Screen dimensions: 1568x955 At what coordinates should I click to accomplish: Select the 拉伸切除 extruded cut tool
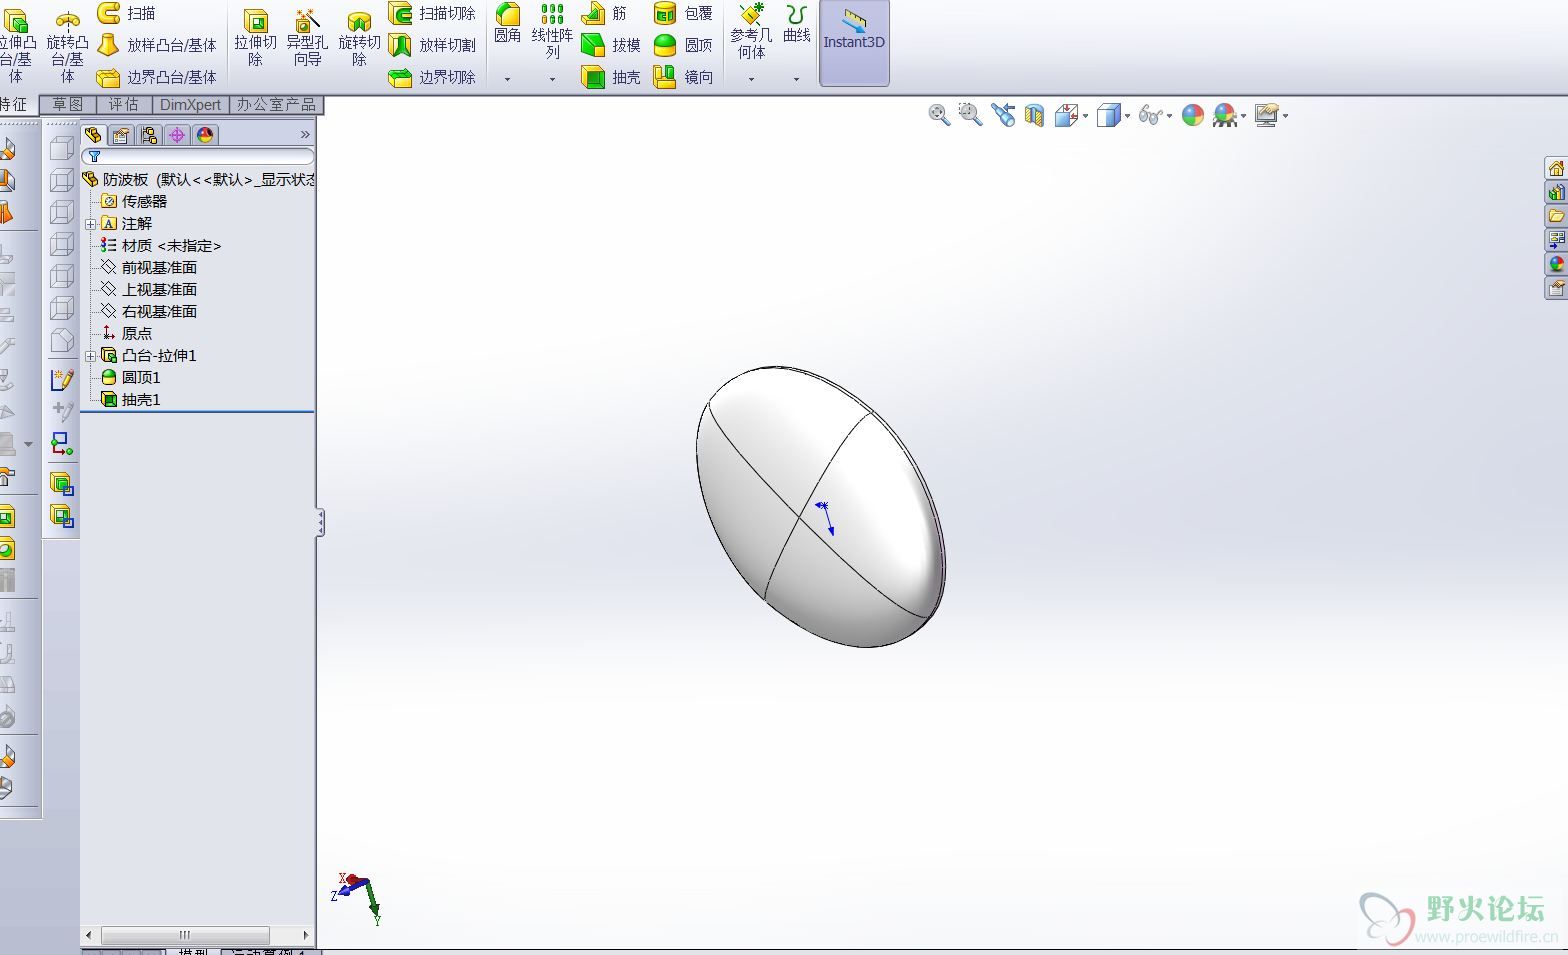255,40
